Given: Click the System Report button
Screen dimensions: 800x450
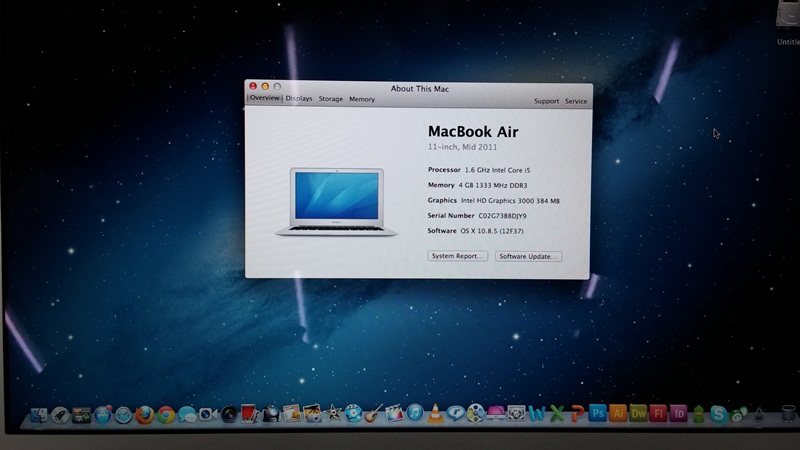Looking at the screenshot, I should (x=457, y=256).
